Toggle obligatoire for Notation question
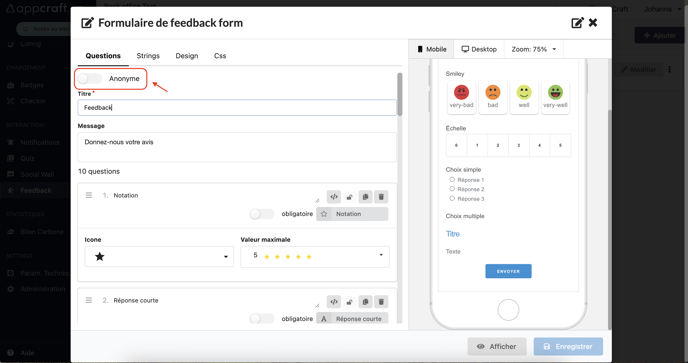Viewport: 688px width, 363px height. (262, 214)
